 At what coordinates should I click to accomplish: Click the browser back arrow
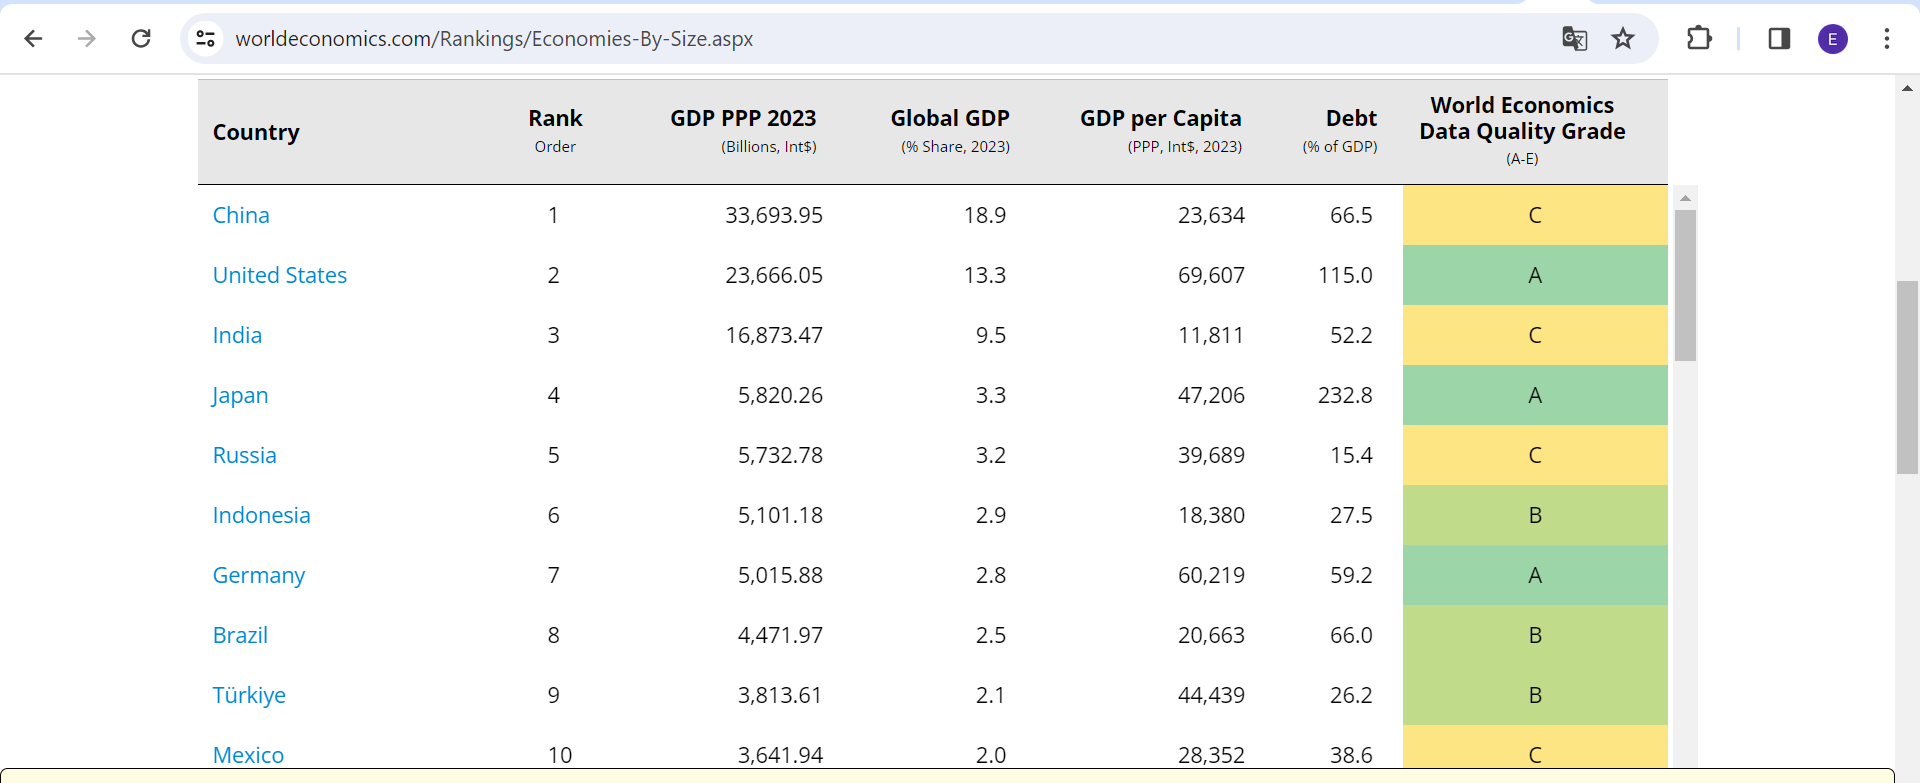pos(34,39)
